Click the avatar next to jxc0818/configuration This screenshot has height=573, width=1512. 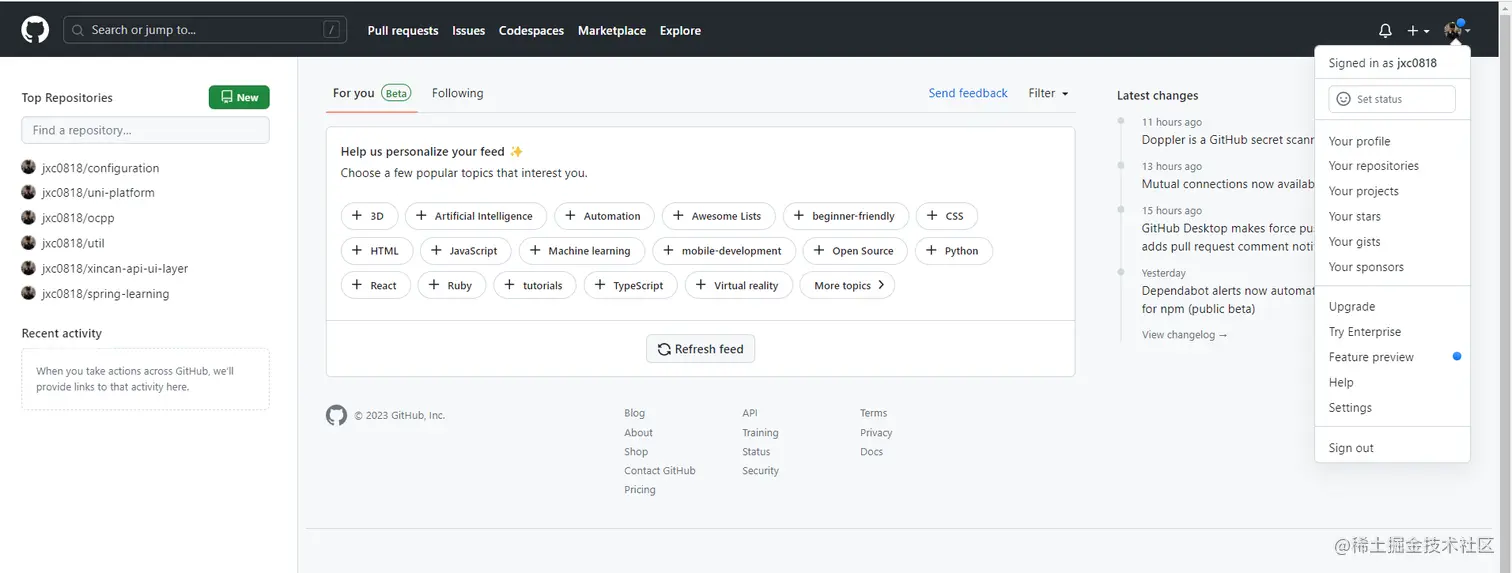(28, 167)
